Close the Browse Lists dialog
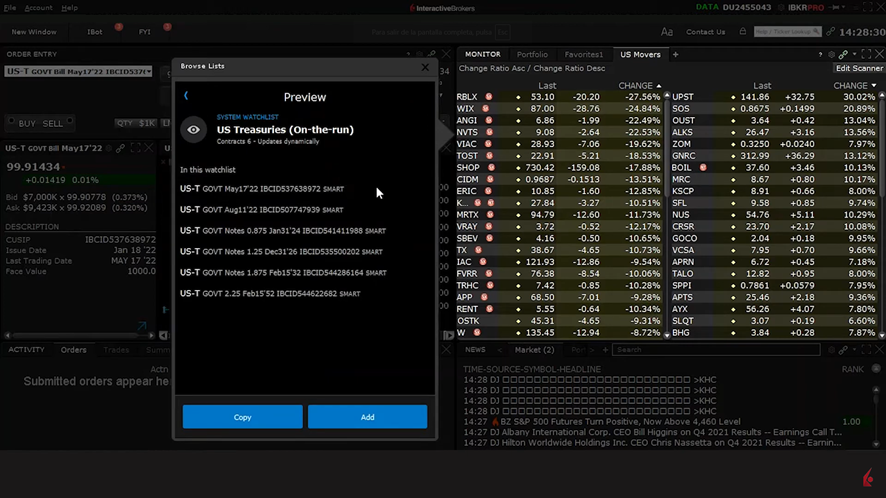The height and width of the screenshot is (498, 886). 425,67
